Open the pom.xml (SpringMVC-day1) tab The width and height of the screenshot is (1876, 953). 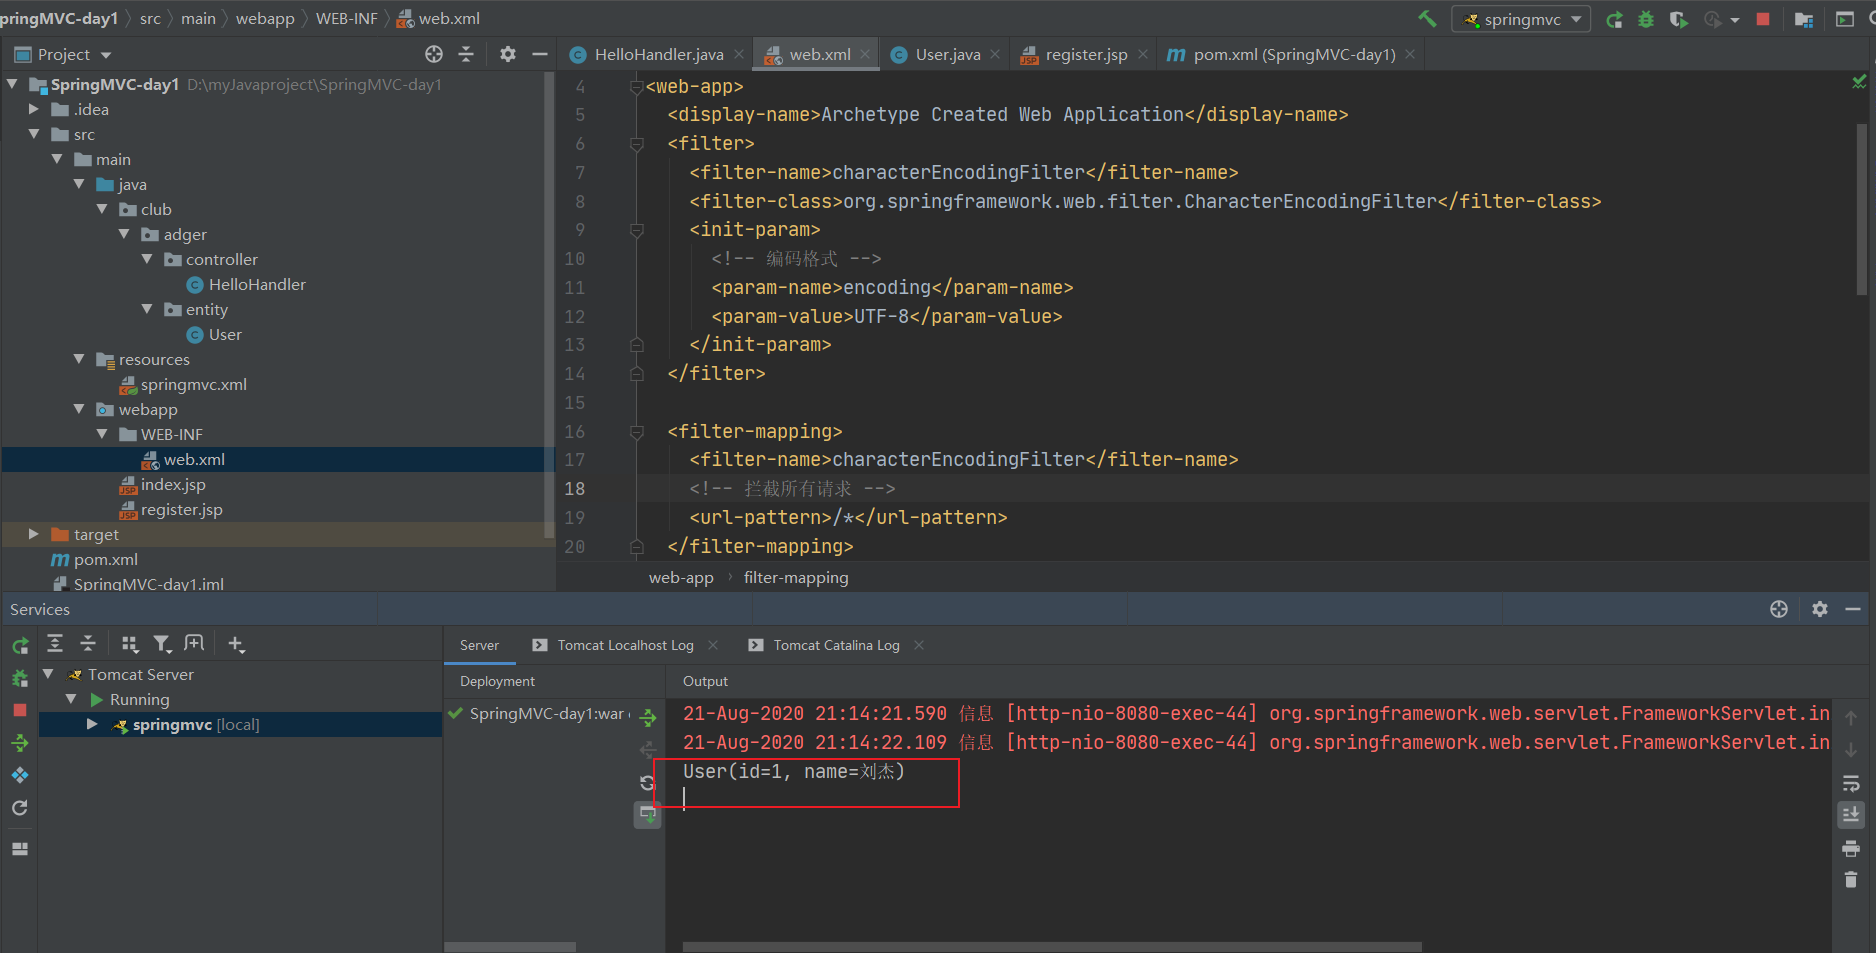coord(1293,54)
